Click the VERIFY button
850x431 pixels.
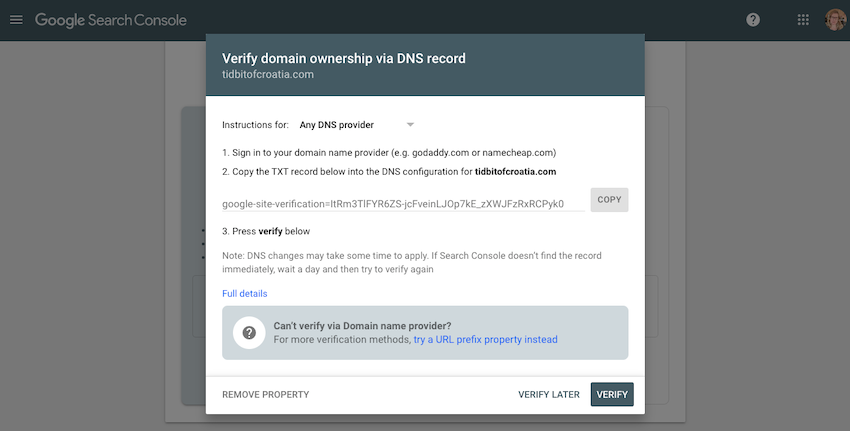612,395
